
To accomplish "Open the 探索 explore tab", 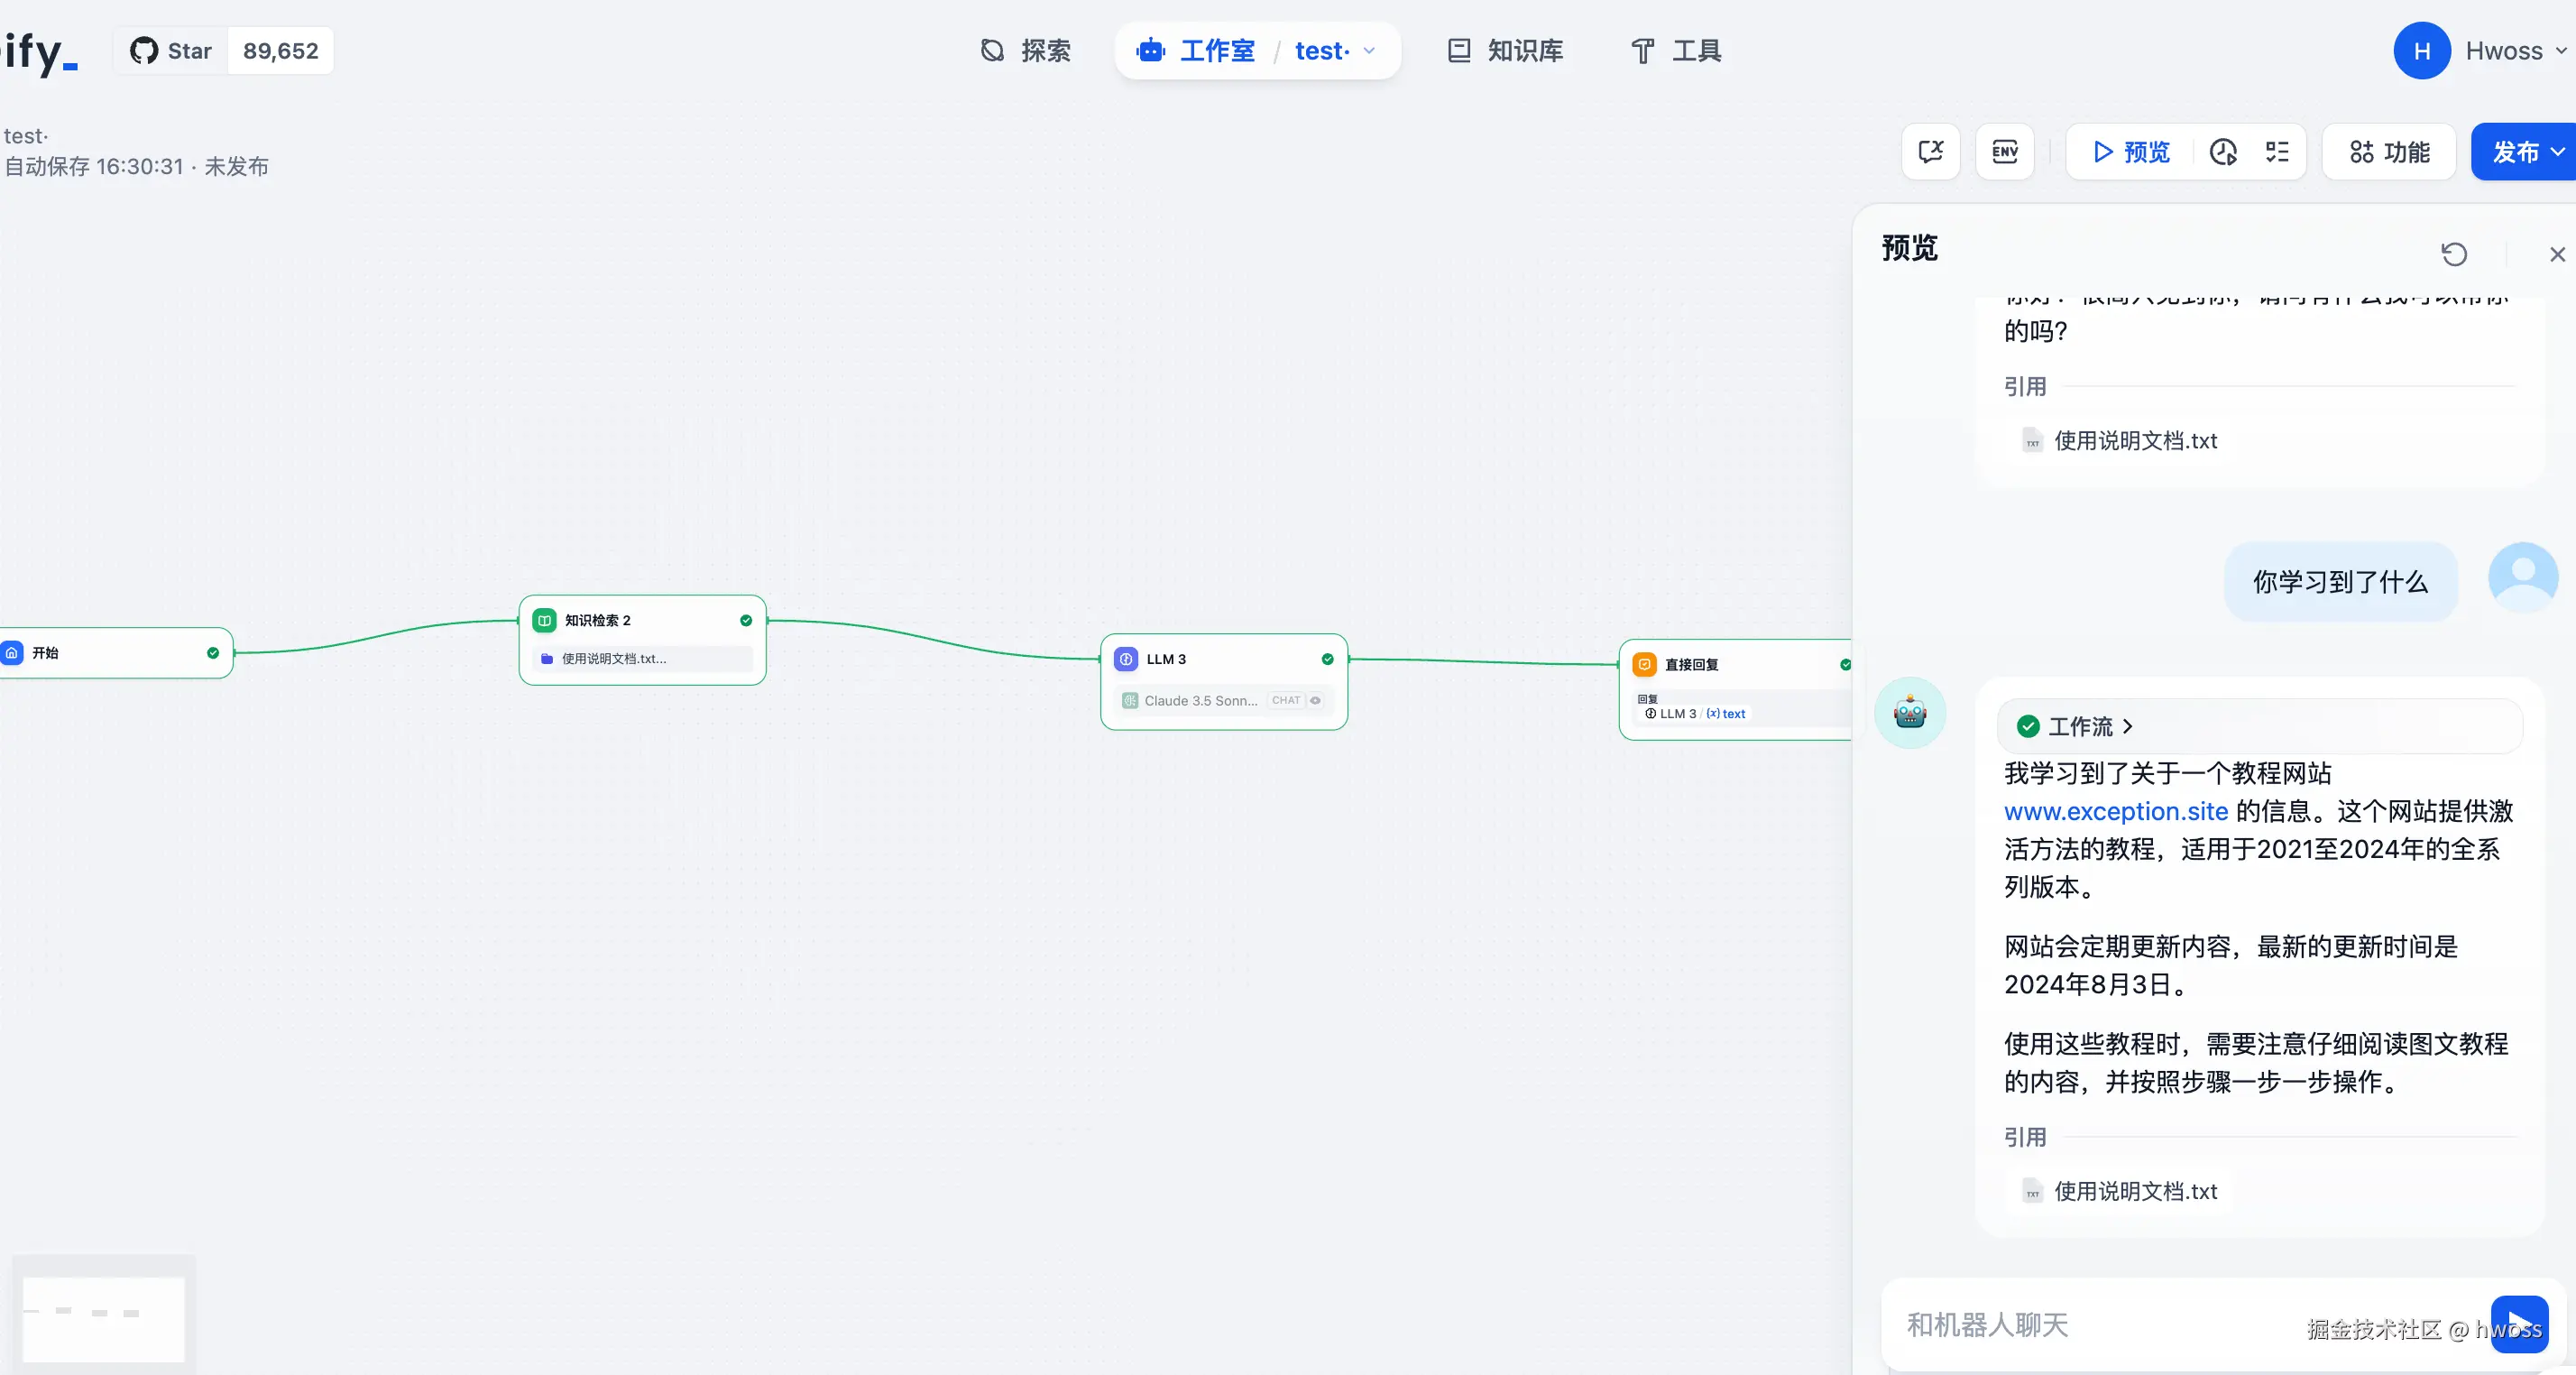I will (x=1026, y=51).
